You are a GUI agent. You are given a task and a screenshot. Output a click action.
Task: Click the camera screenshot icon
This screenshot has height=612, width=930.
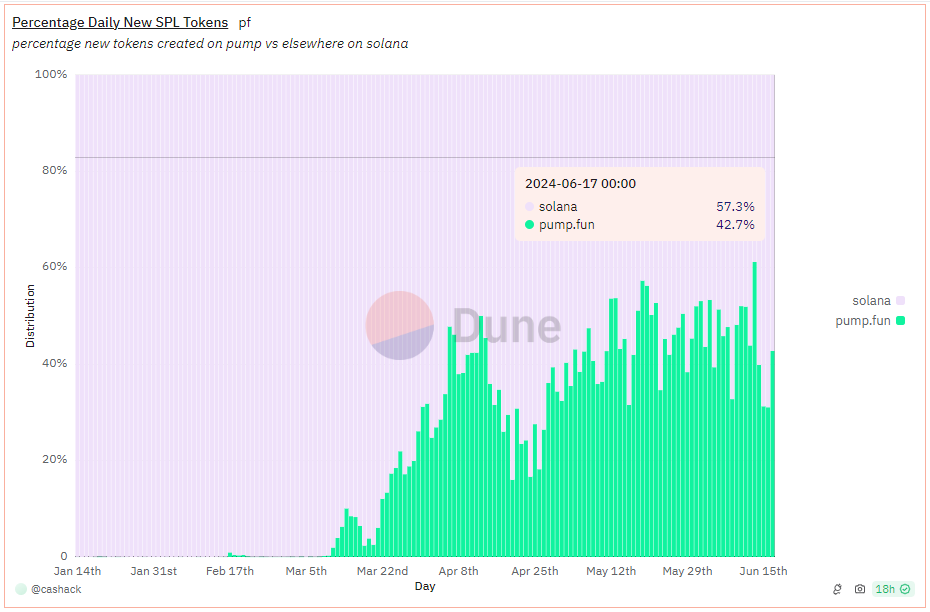859,589
